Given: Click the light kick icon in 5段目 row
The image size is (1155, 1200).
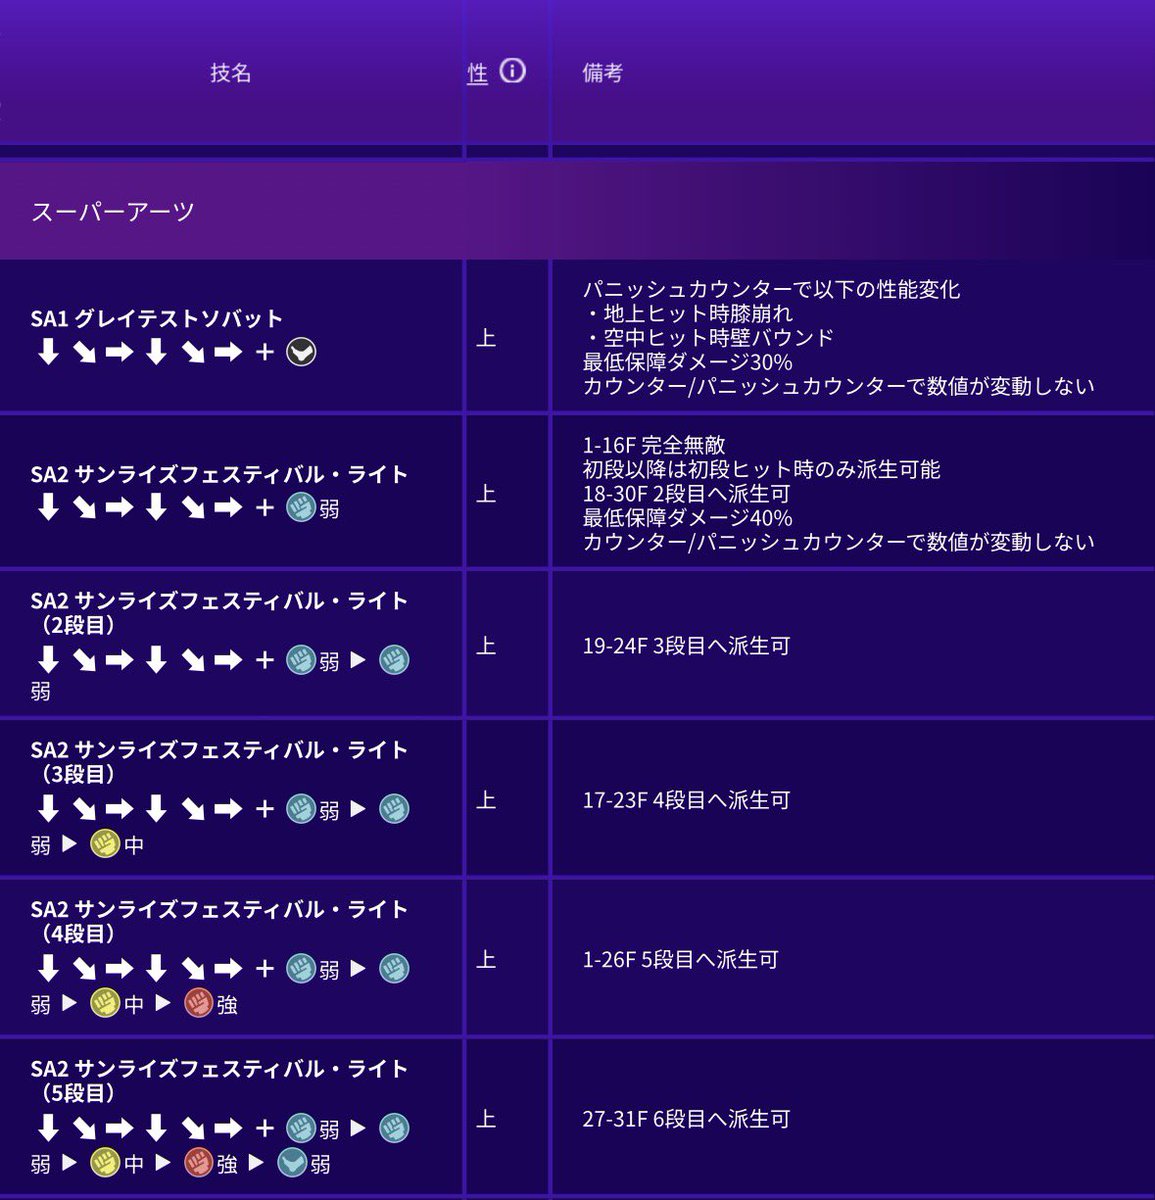Looking at the screenshot, I should pyautogui.click(x=292, y=1163).
